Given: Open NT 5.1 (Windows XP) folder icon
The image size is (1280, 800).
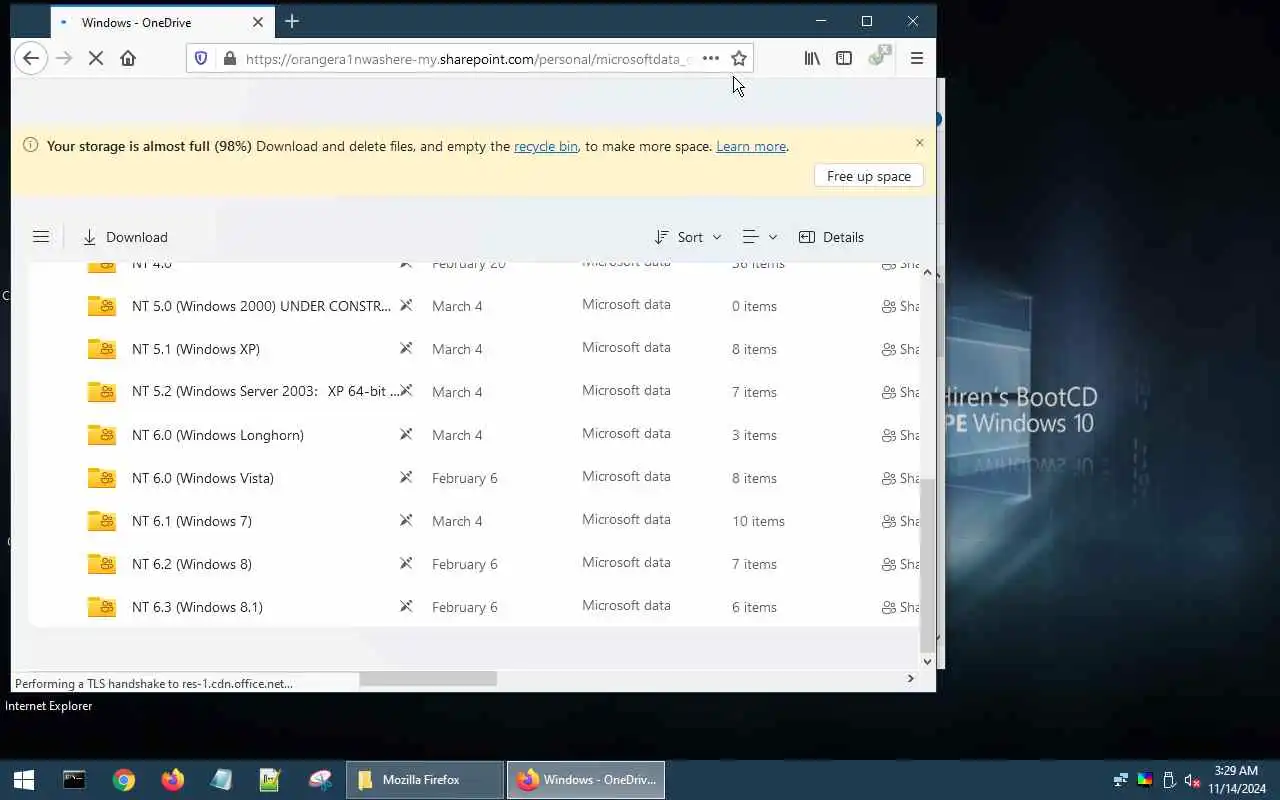Looking at the screenshot, I should tap(101, 349).
